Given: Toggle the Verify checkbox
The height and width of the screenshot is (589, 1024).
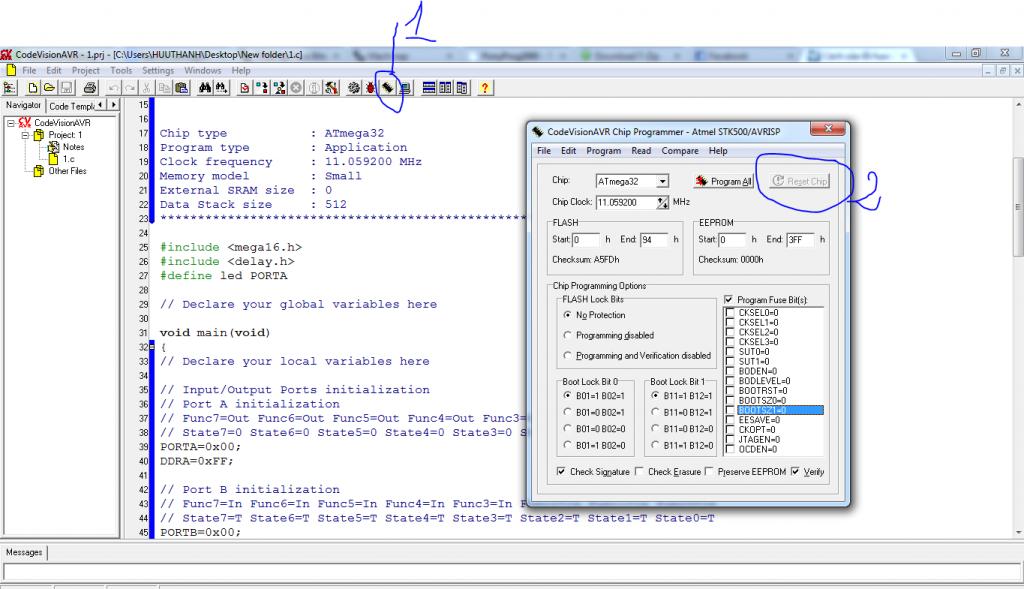Looking at the screenshot, I should point(795,471).
